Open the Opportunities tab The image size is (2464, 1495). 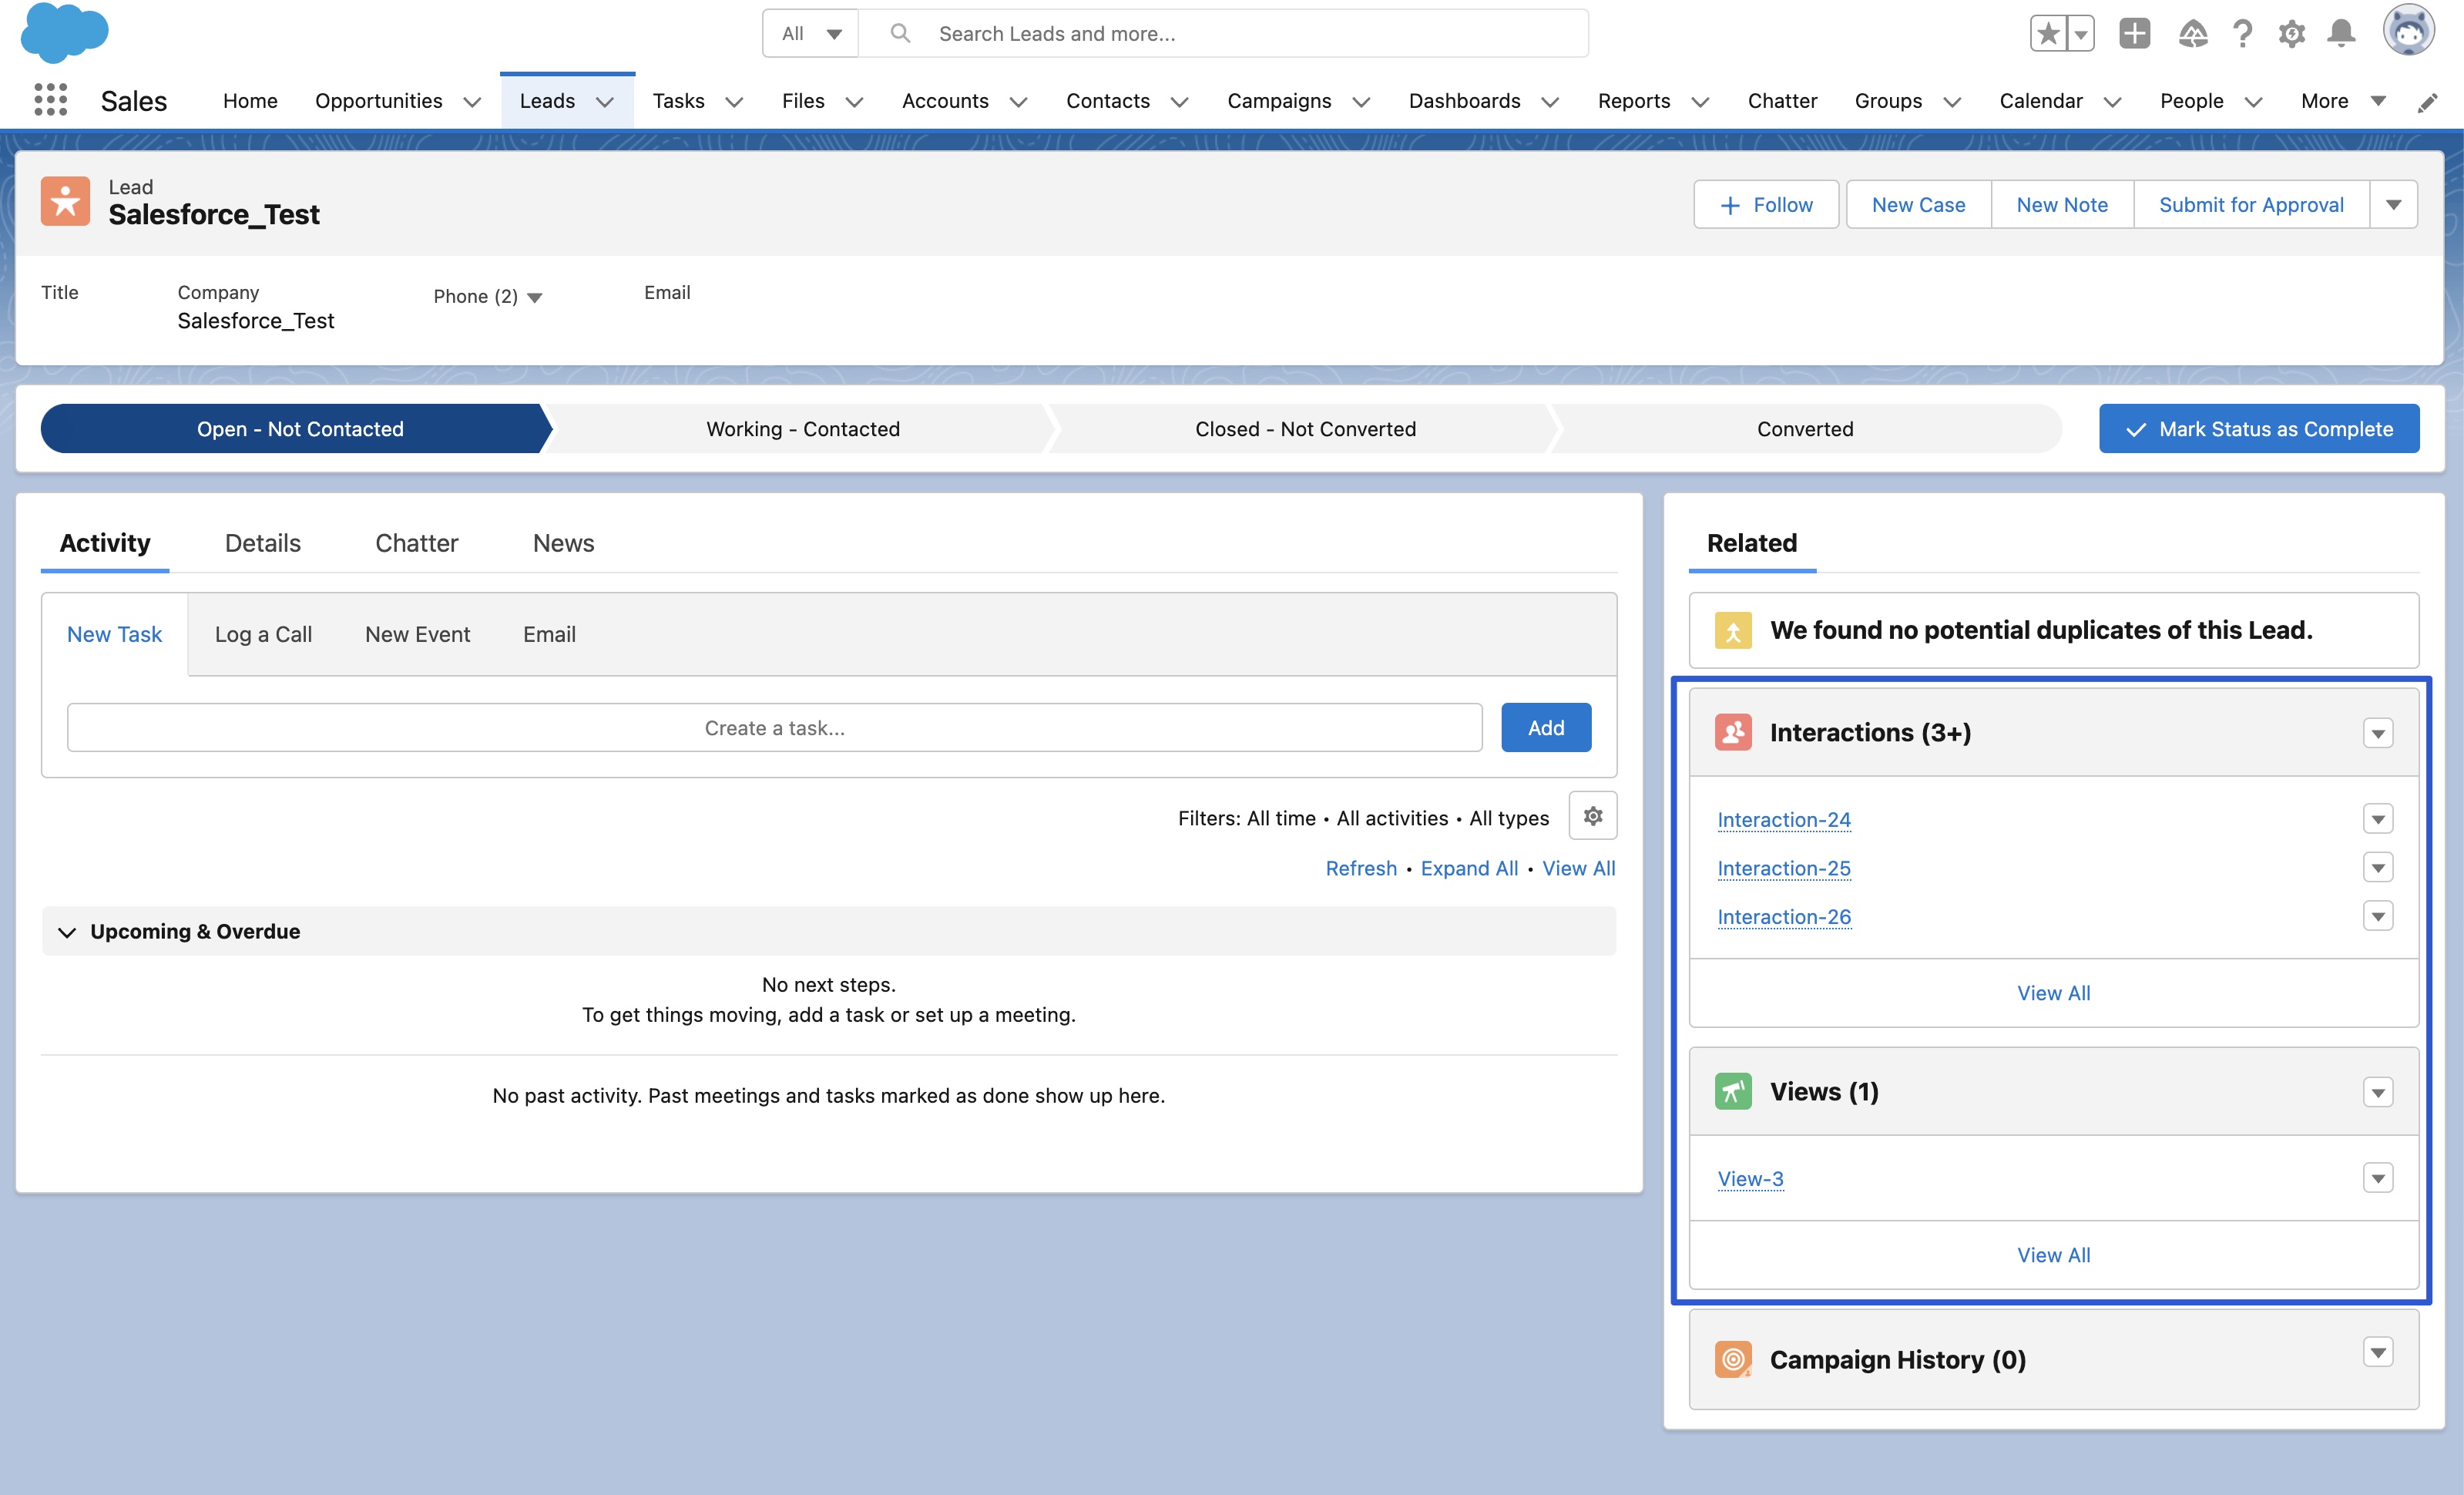[378, 101]
